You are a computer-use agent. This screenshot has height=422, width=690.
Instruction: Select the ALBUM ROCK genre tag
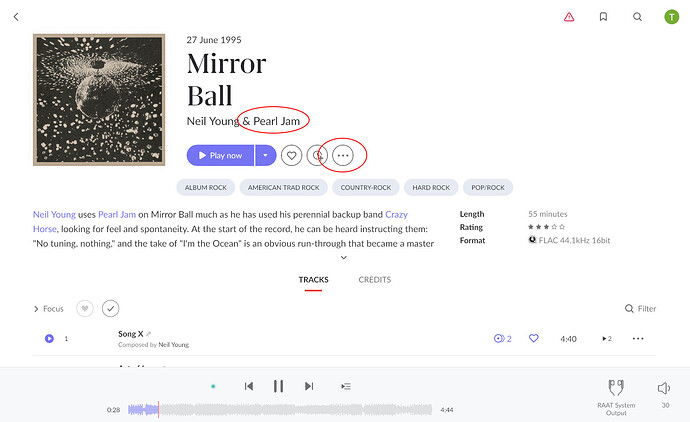click(206, 187)
